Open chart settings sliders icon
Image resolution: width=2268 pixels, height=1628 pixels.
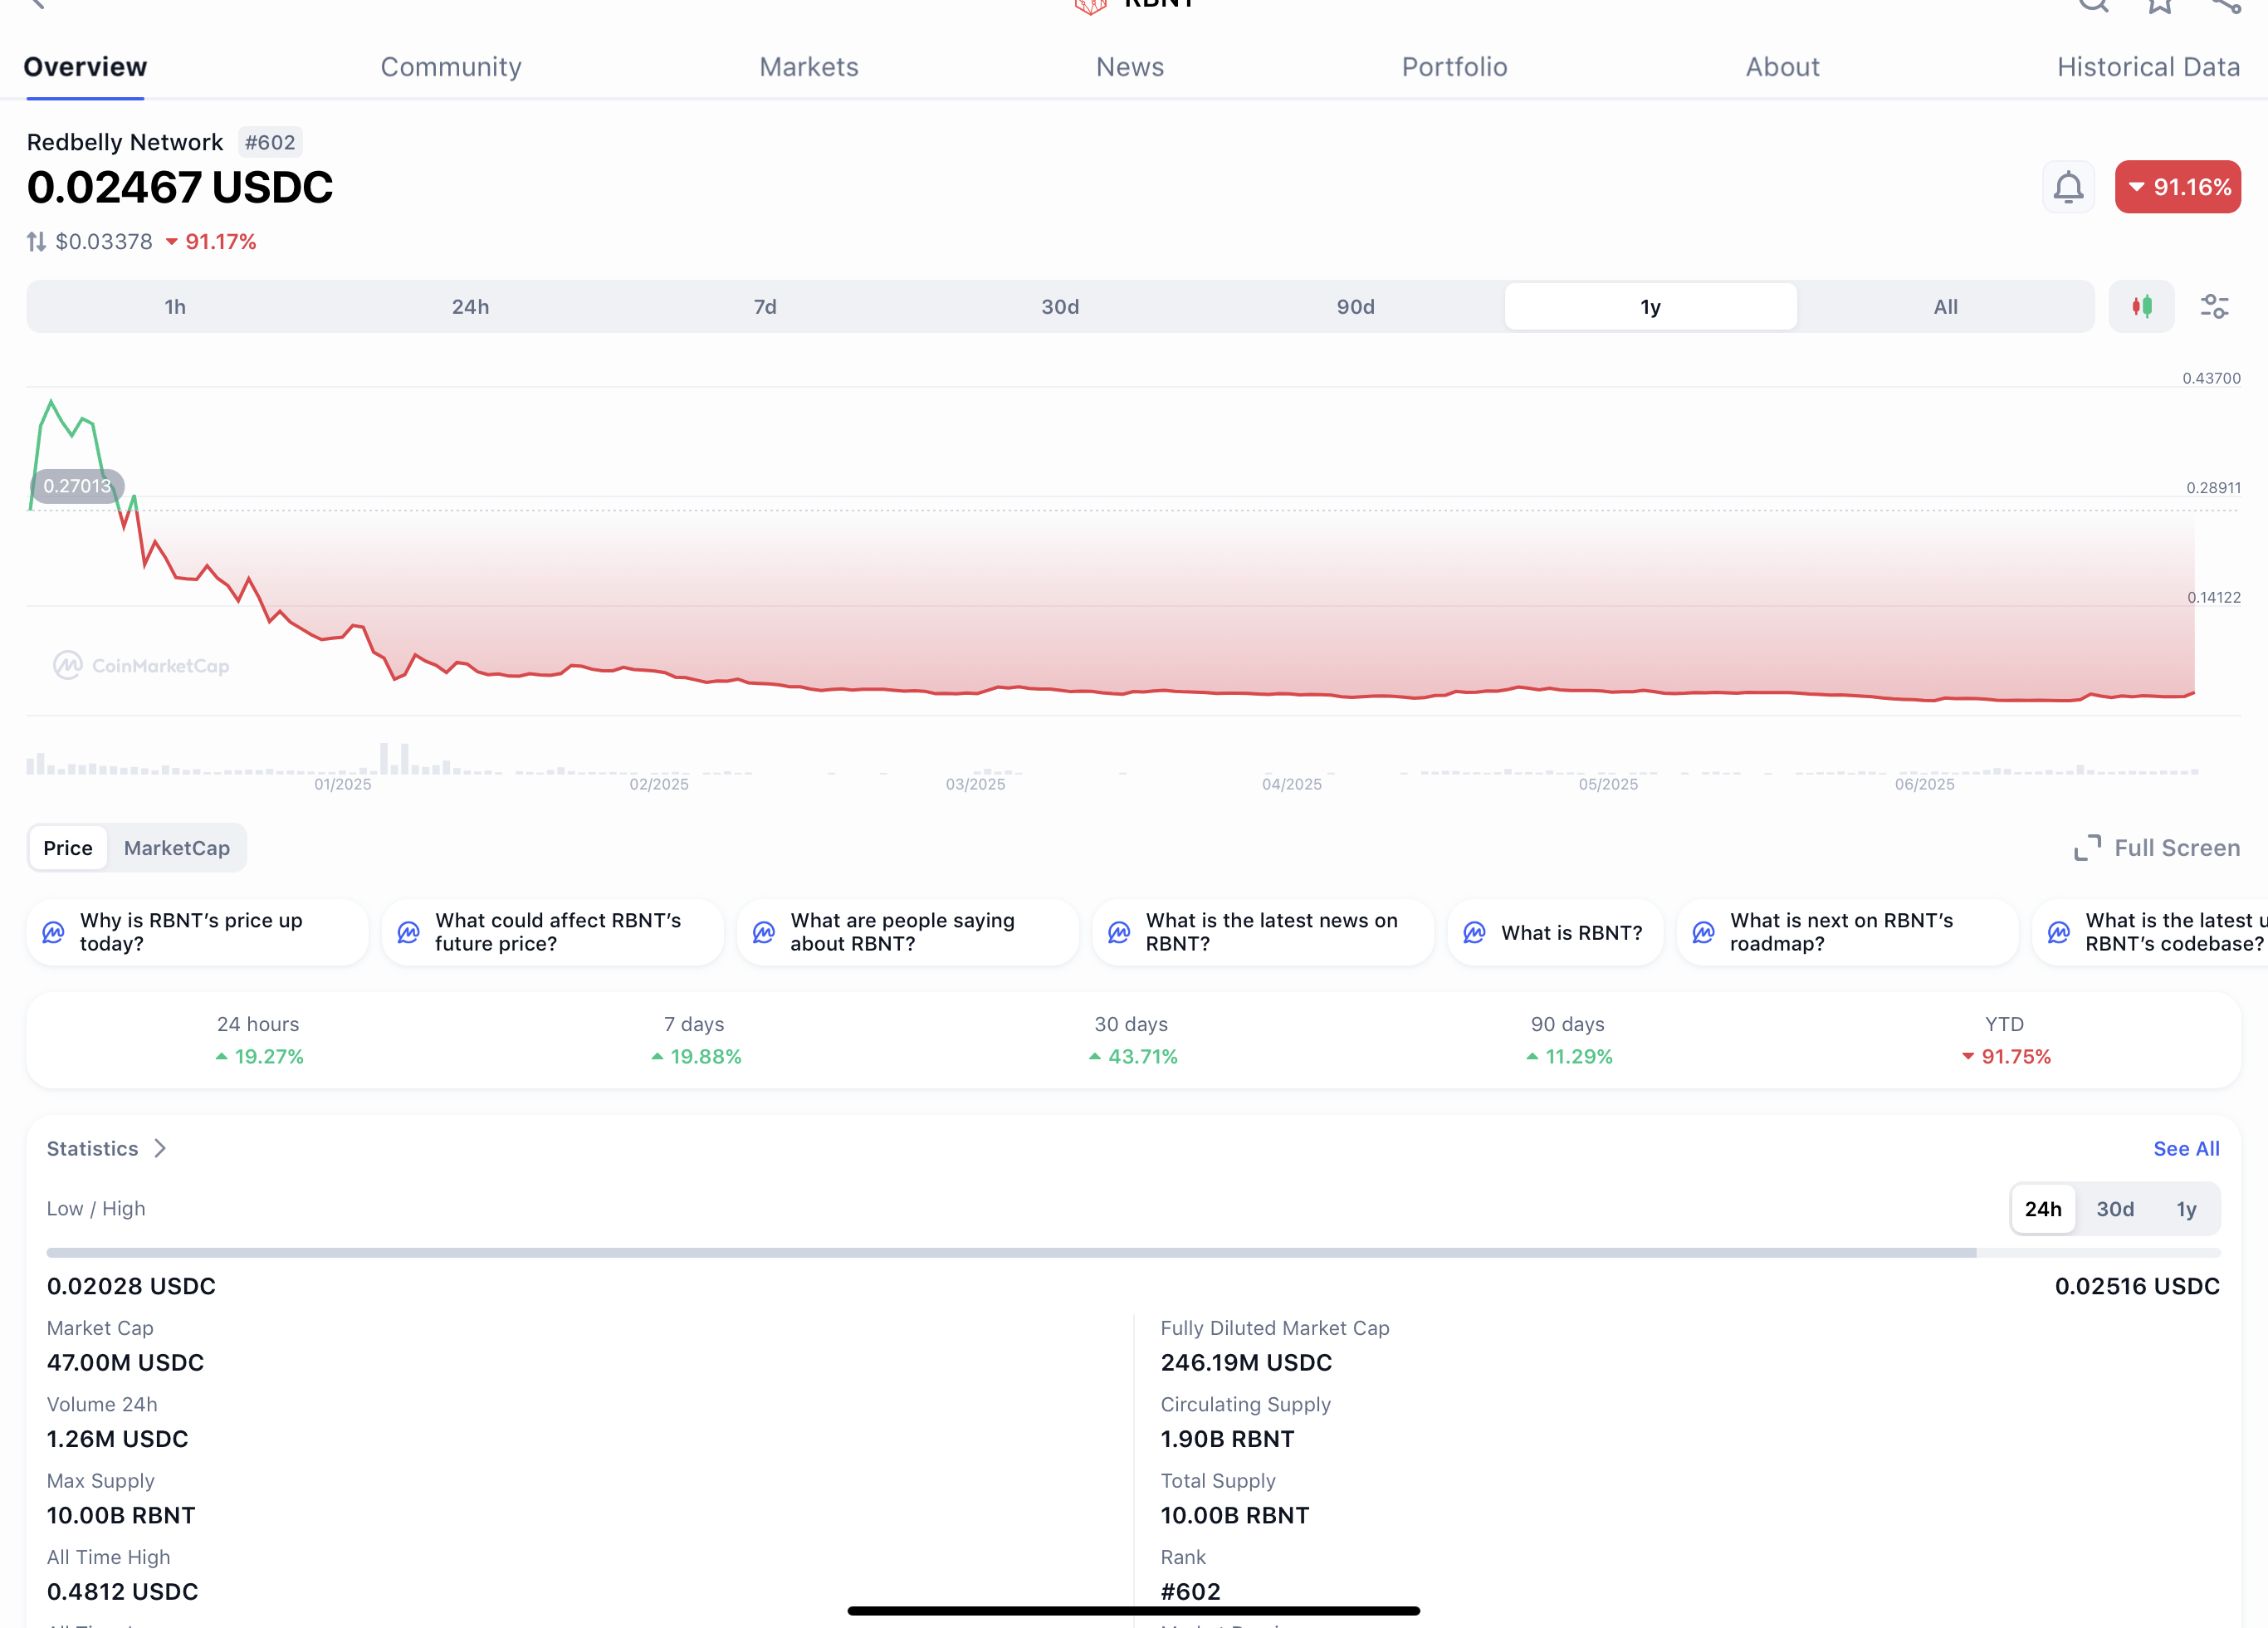tap(2214, 307)
